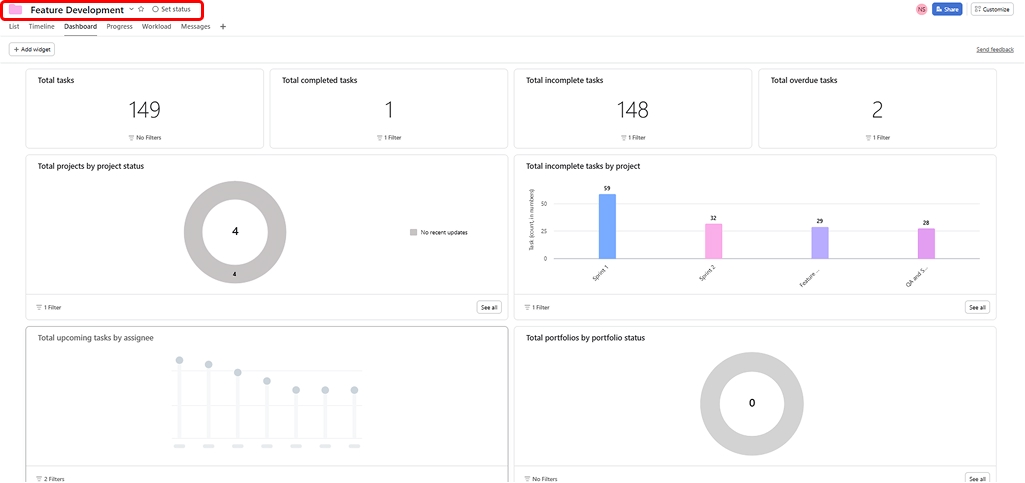1025x483 pixels.
Task: Click the QA bar showing 28
Action: [x=926, y=244]
